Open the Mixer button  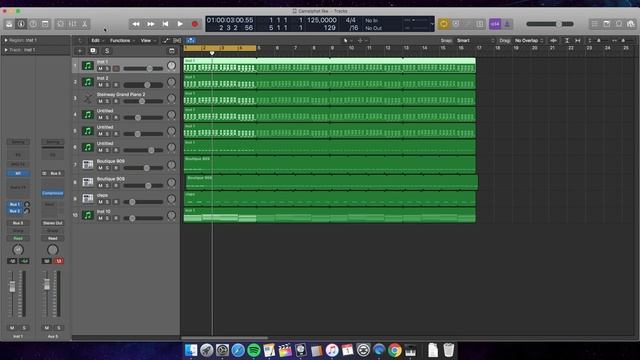(x=72, y=24)
